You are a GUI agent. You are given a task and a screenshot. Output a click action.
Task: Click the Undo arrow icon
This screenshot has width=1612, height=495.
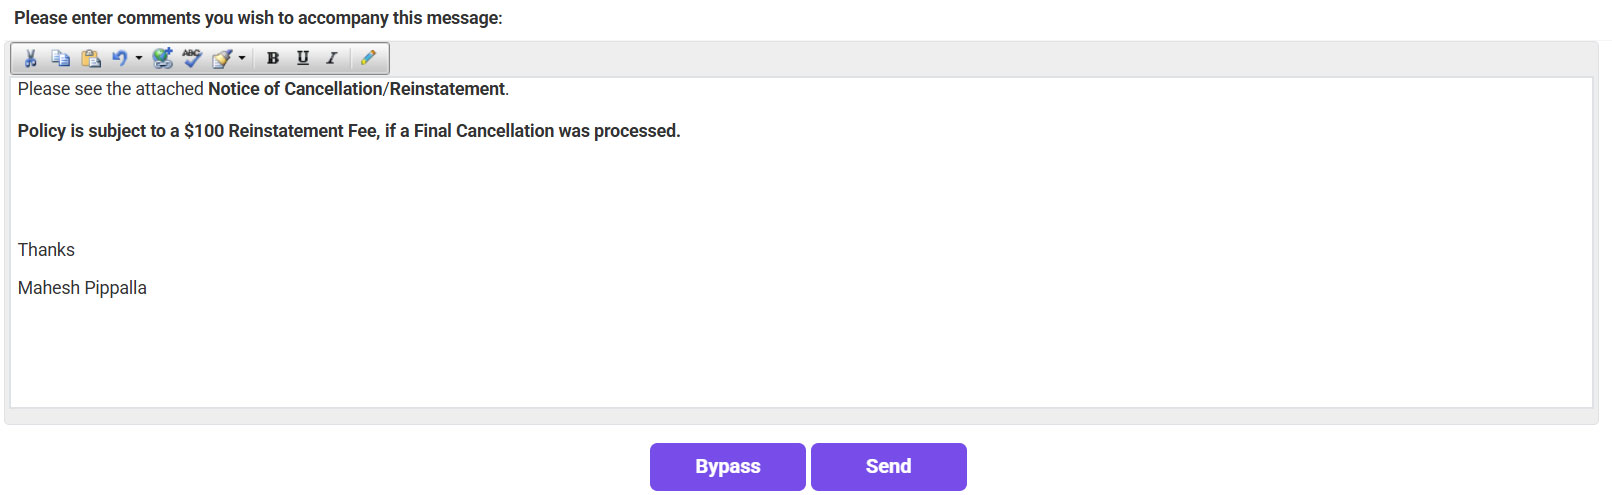[120, 58]
